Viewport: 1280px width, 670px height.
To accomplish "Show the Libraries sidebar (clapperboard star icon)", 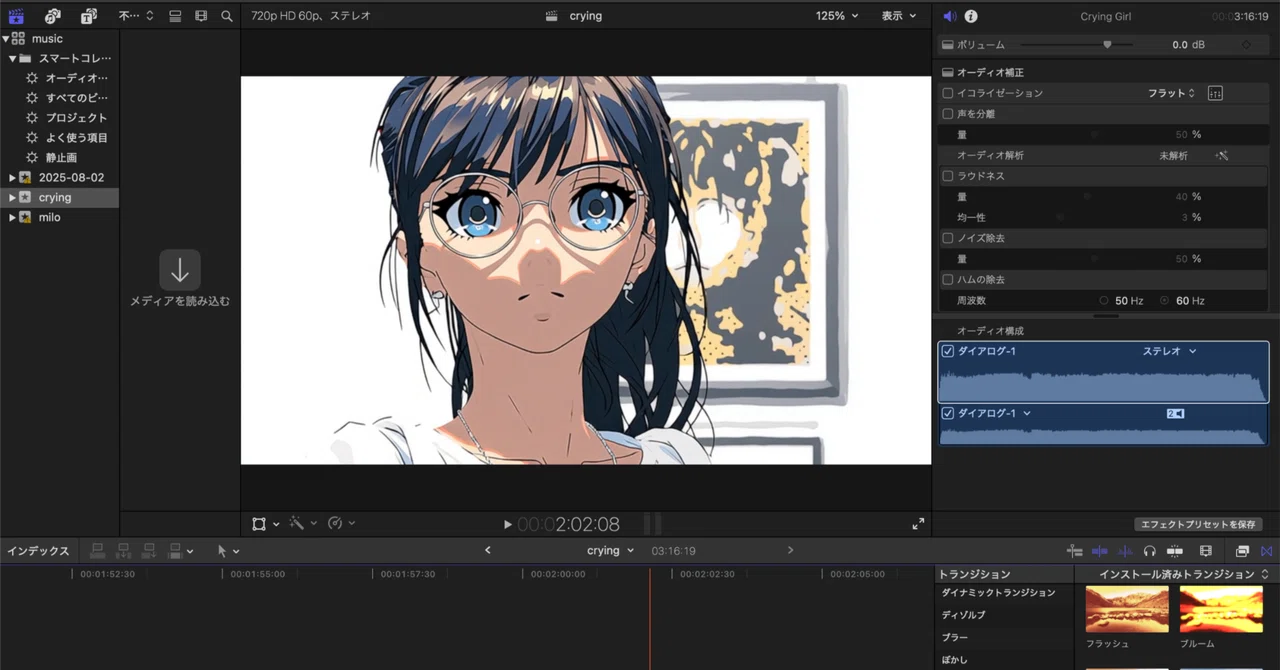I will [x=16, y=16].
